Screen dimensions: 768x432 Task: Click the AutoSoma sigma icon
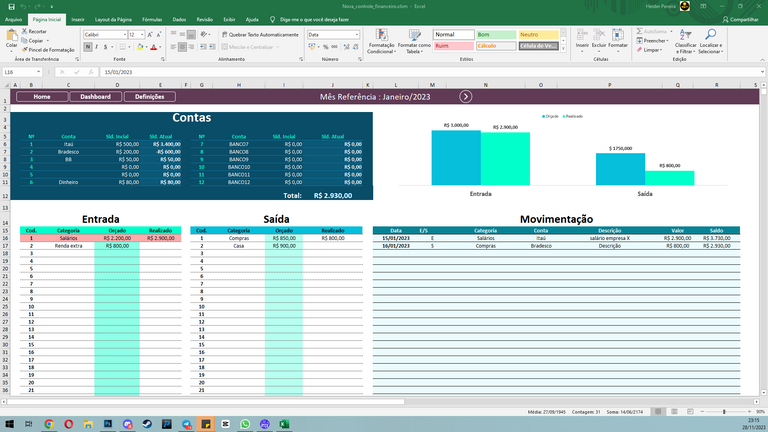coord(640,31)
